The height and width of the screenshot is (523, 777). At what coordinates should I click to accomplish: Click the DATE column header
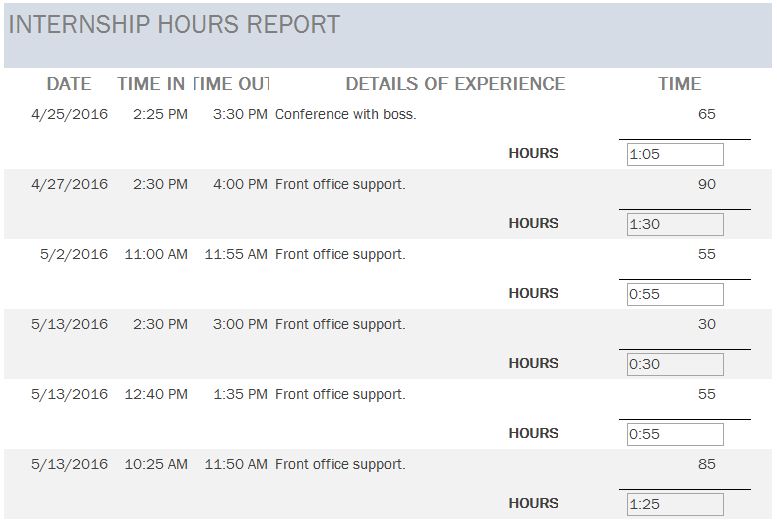click(69, 84)
